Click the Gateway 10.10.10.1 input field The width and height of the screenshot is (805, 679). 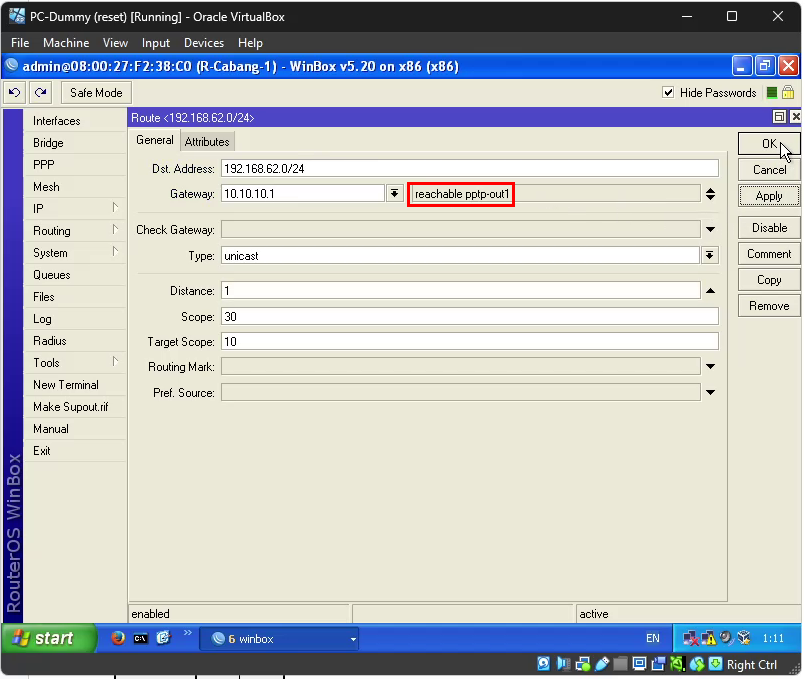pyautogui.click(x=303, y=193)
